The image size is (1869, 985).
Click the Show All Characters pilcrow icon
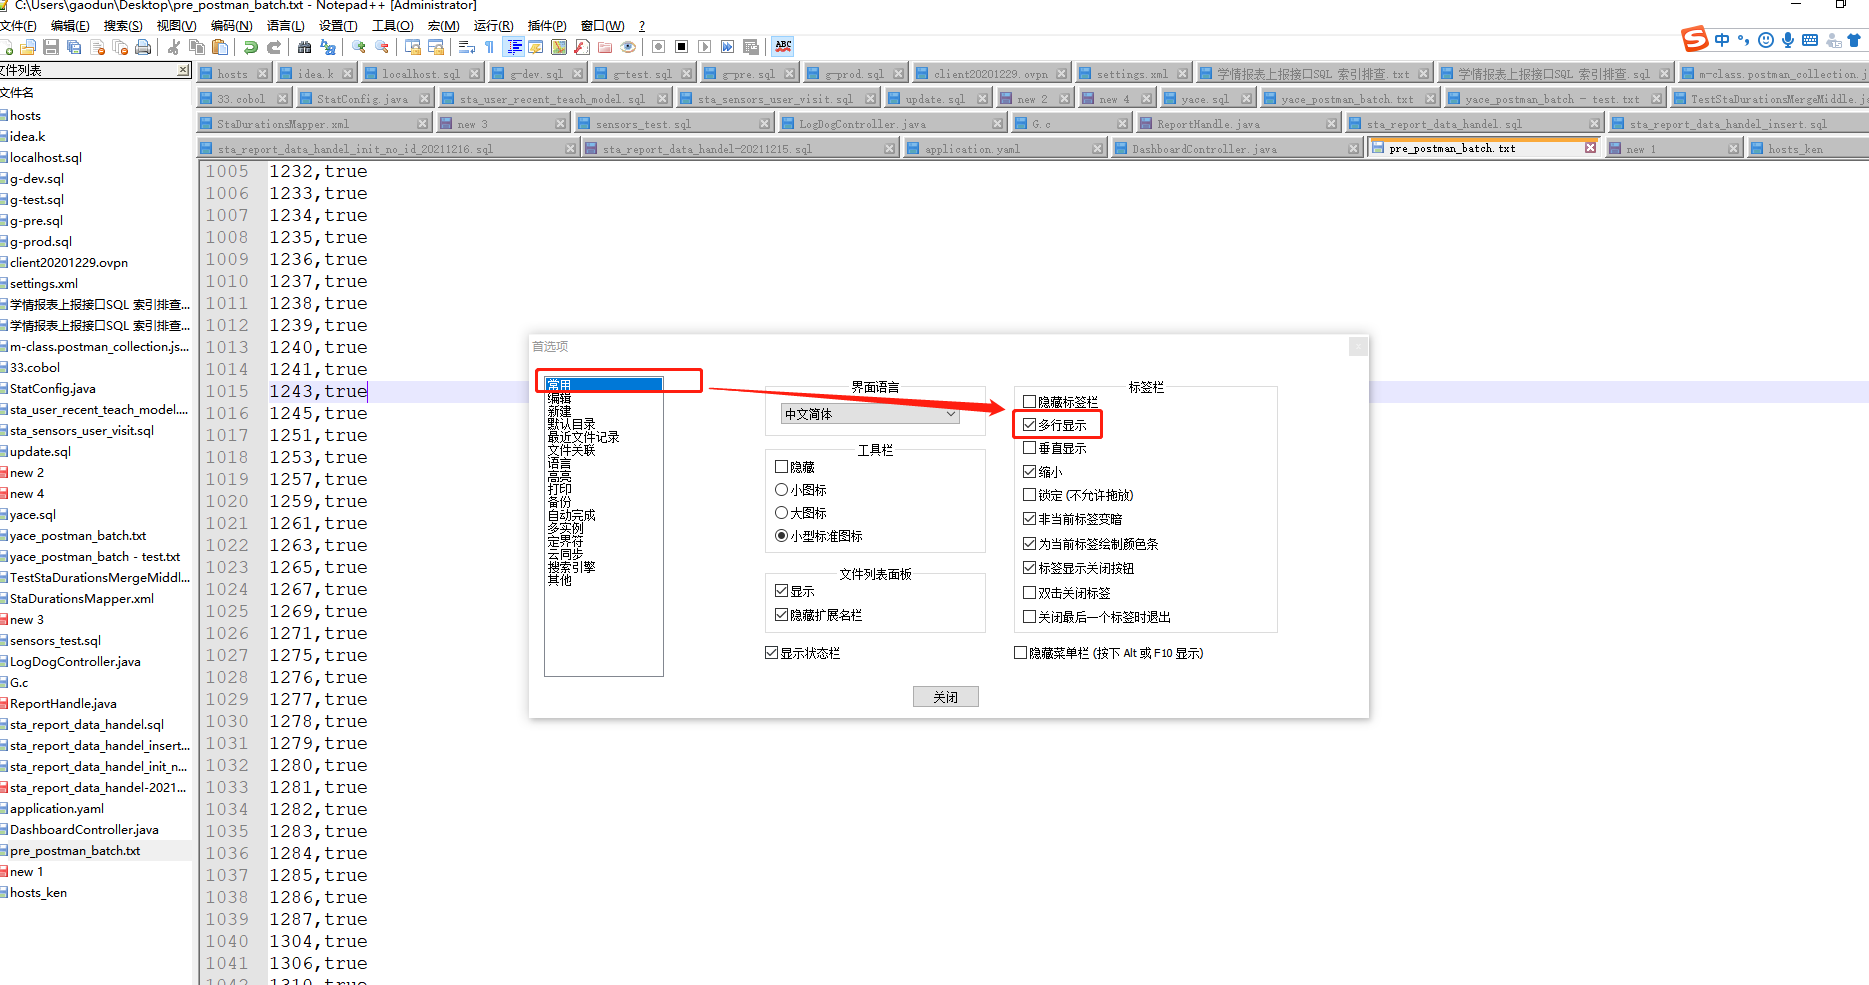coord(488,46)
